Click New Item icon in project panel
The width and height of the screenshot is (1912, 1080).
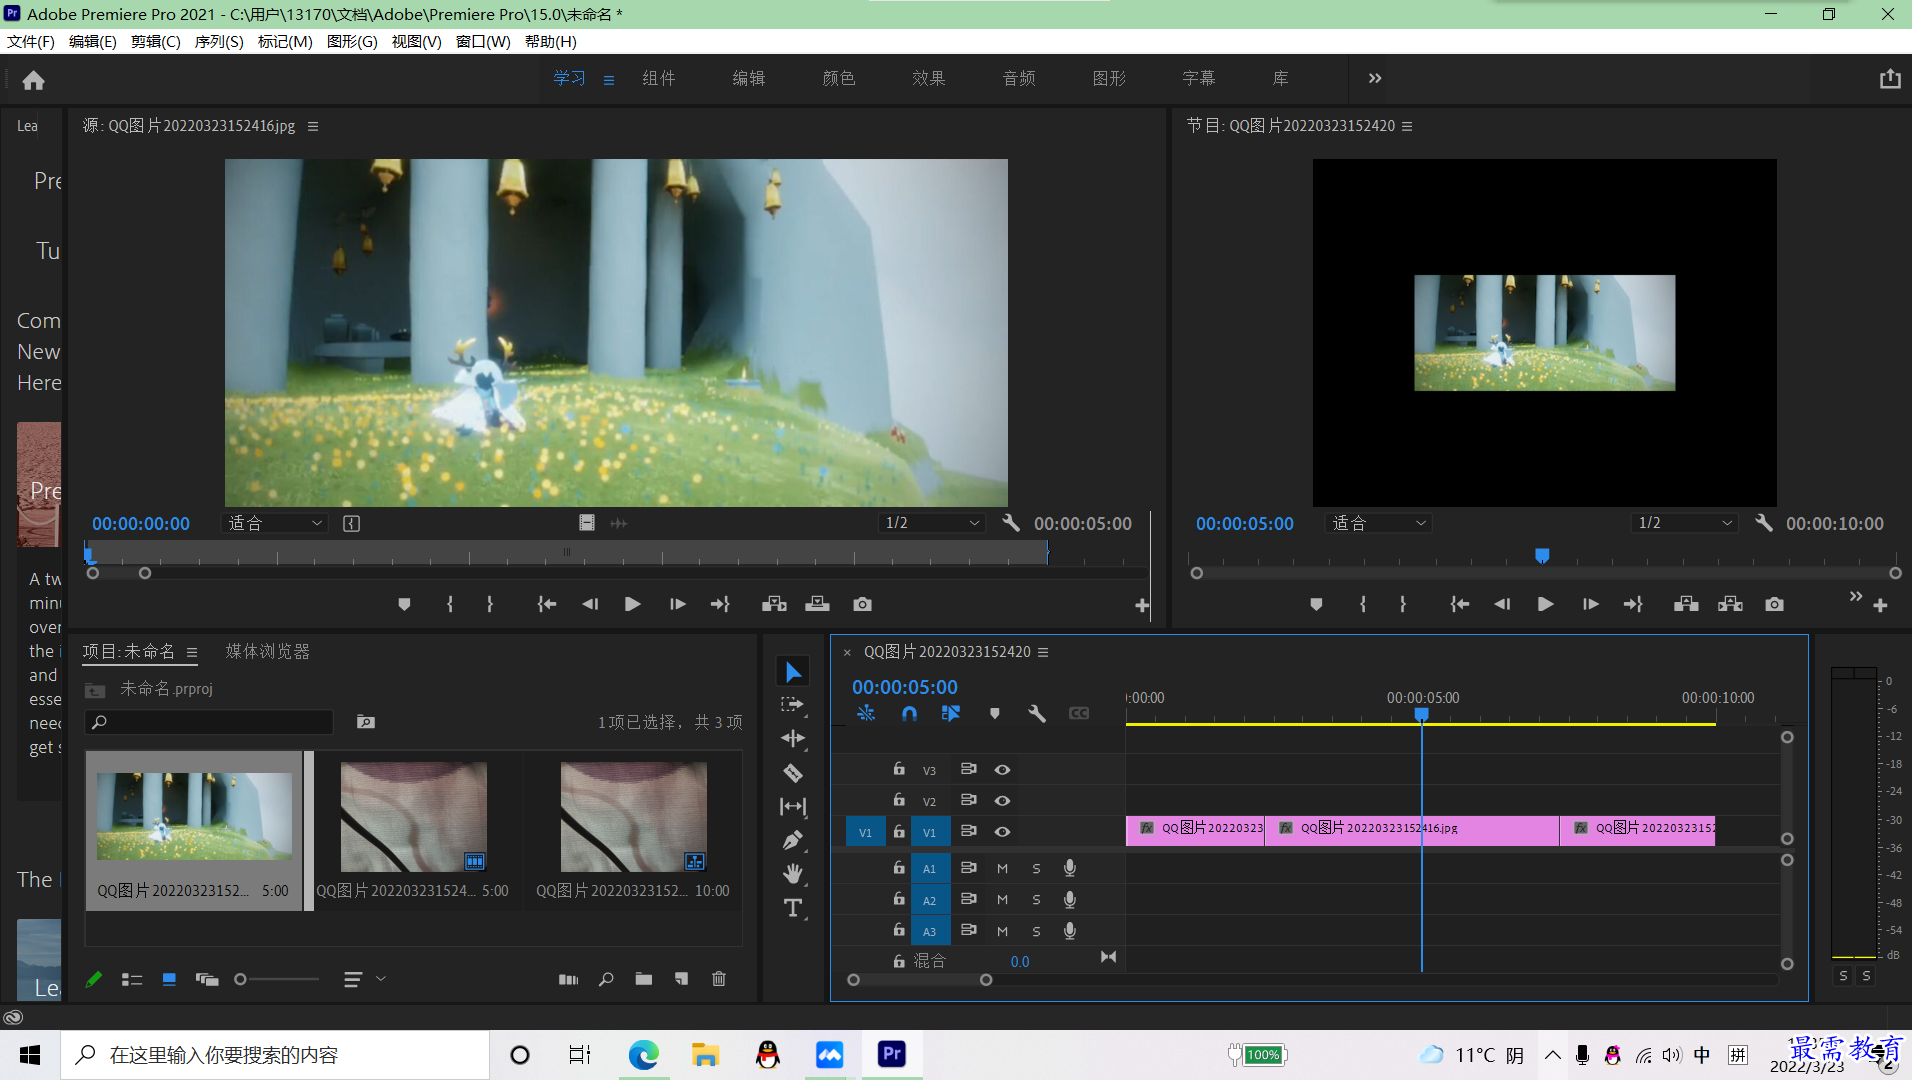pyautogui.click(x=681, y=979)
